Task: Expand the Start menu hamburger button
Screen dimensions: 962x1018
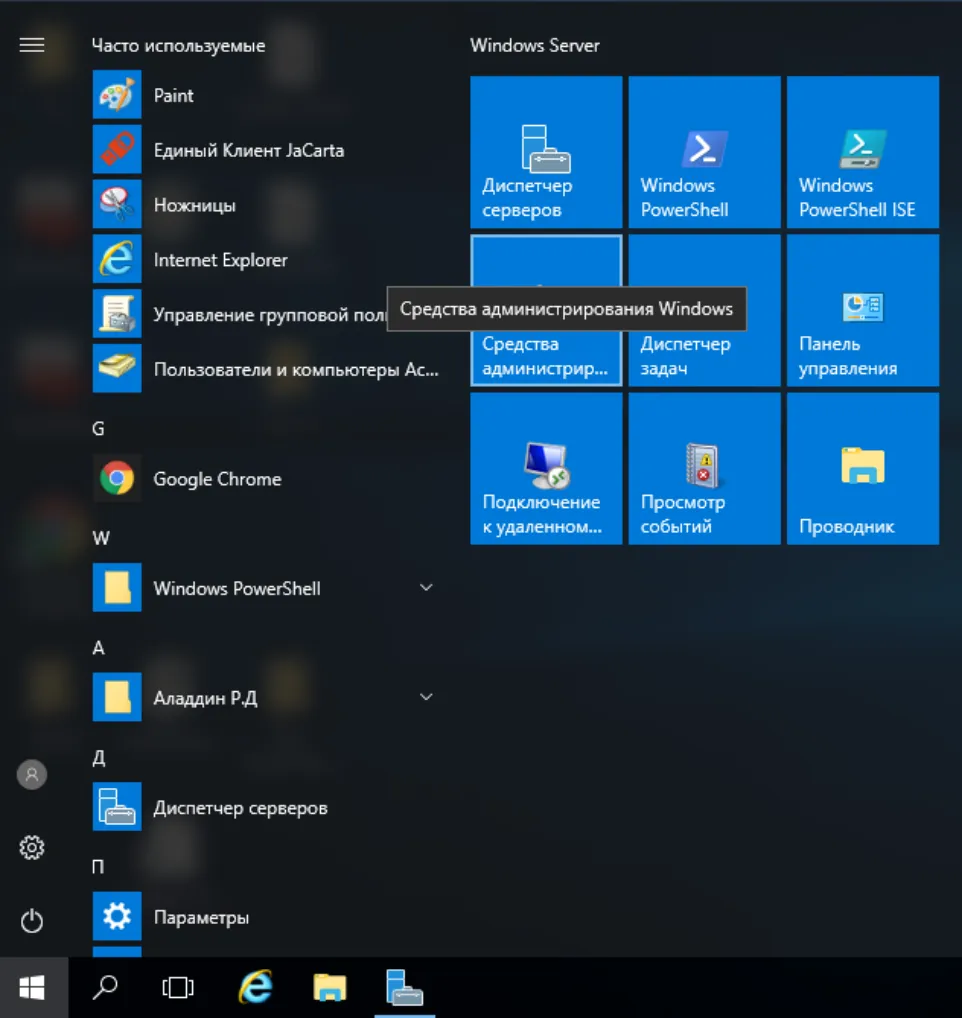Action: pyautogui.click(x=32, y=45)
